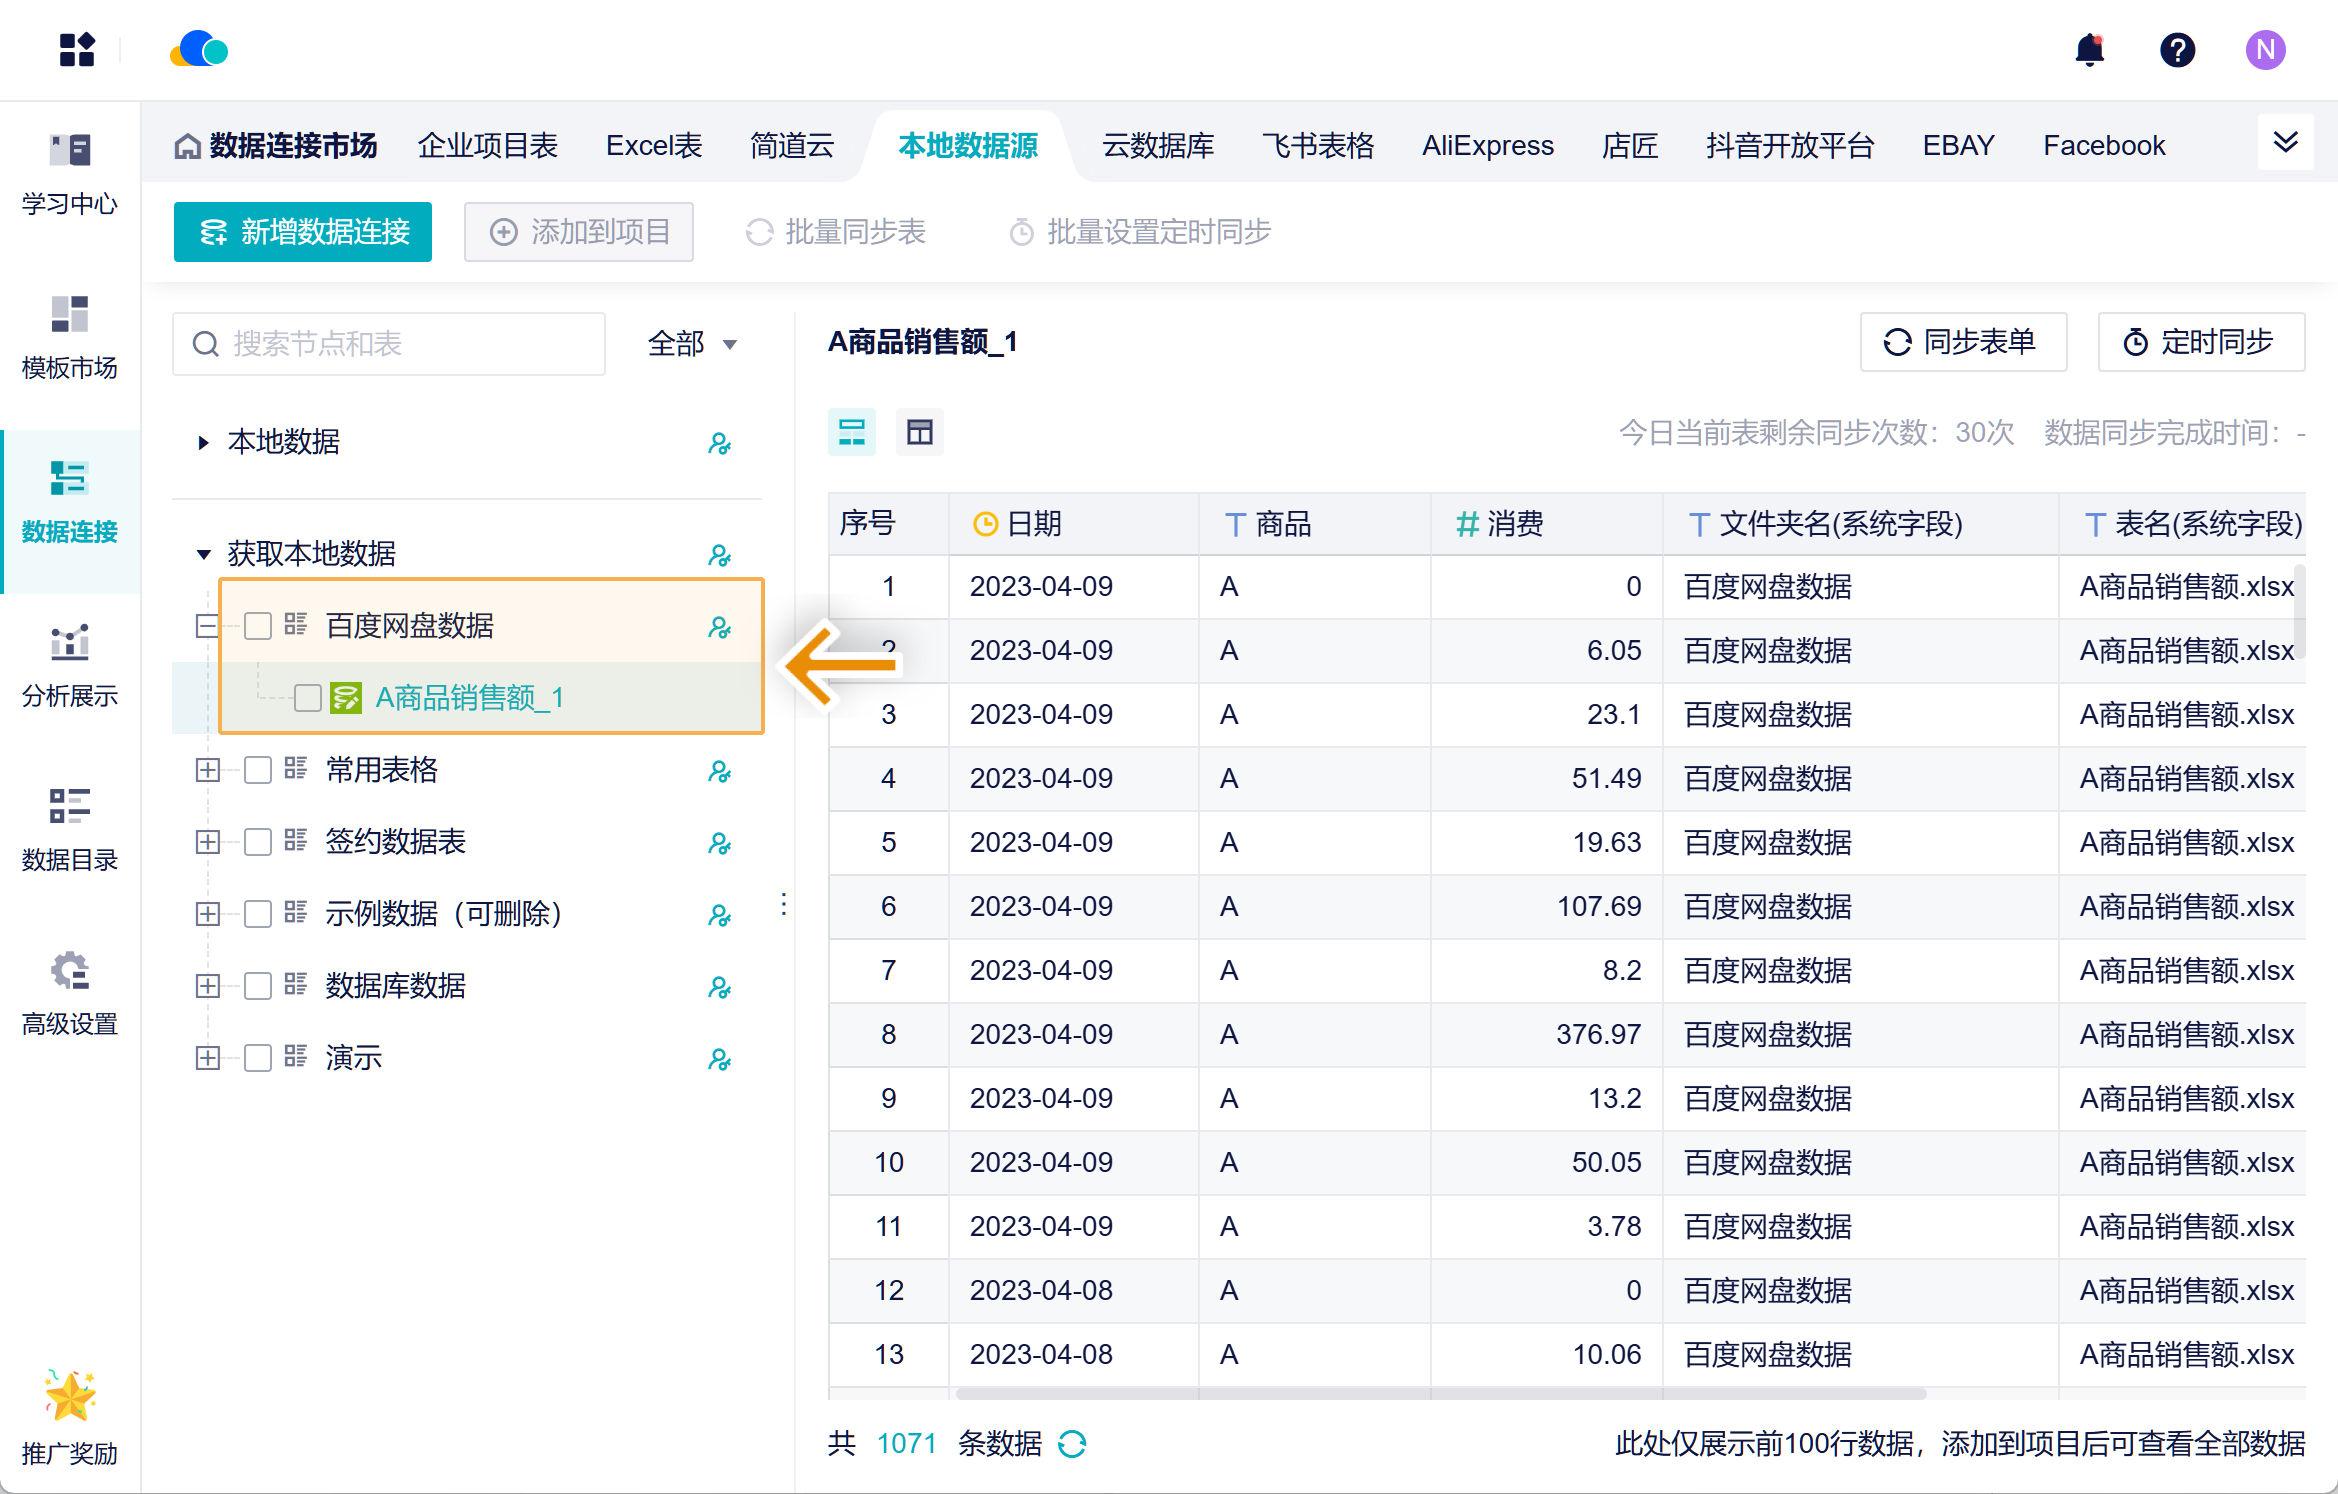
Task: Click permission icon beside 常用表格
Action: [x=719, y=771]
